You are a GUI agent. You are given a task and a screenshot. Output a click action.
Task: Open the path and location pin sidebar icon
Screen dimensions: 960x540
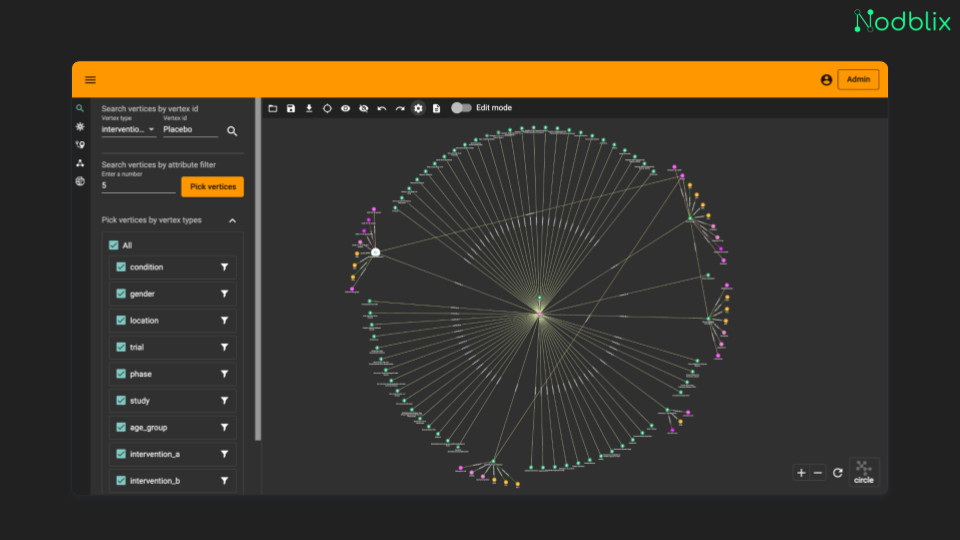coord(80,145)
